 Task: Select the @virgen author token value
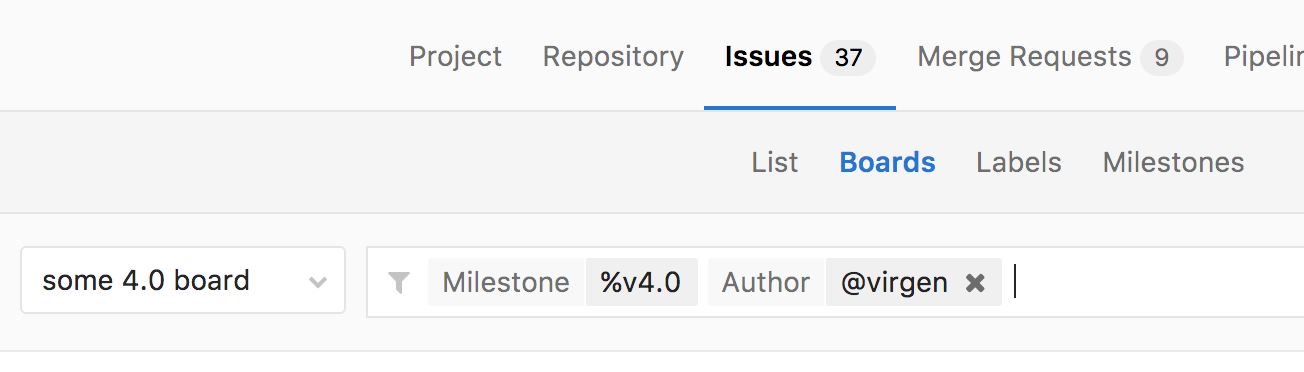[x=894, y=282]
